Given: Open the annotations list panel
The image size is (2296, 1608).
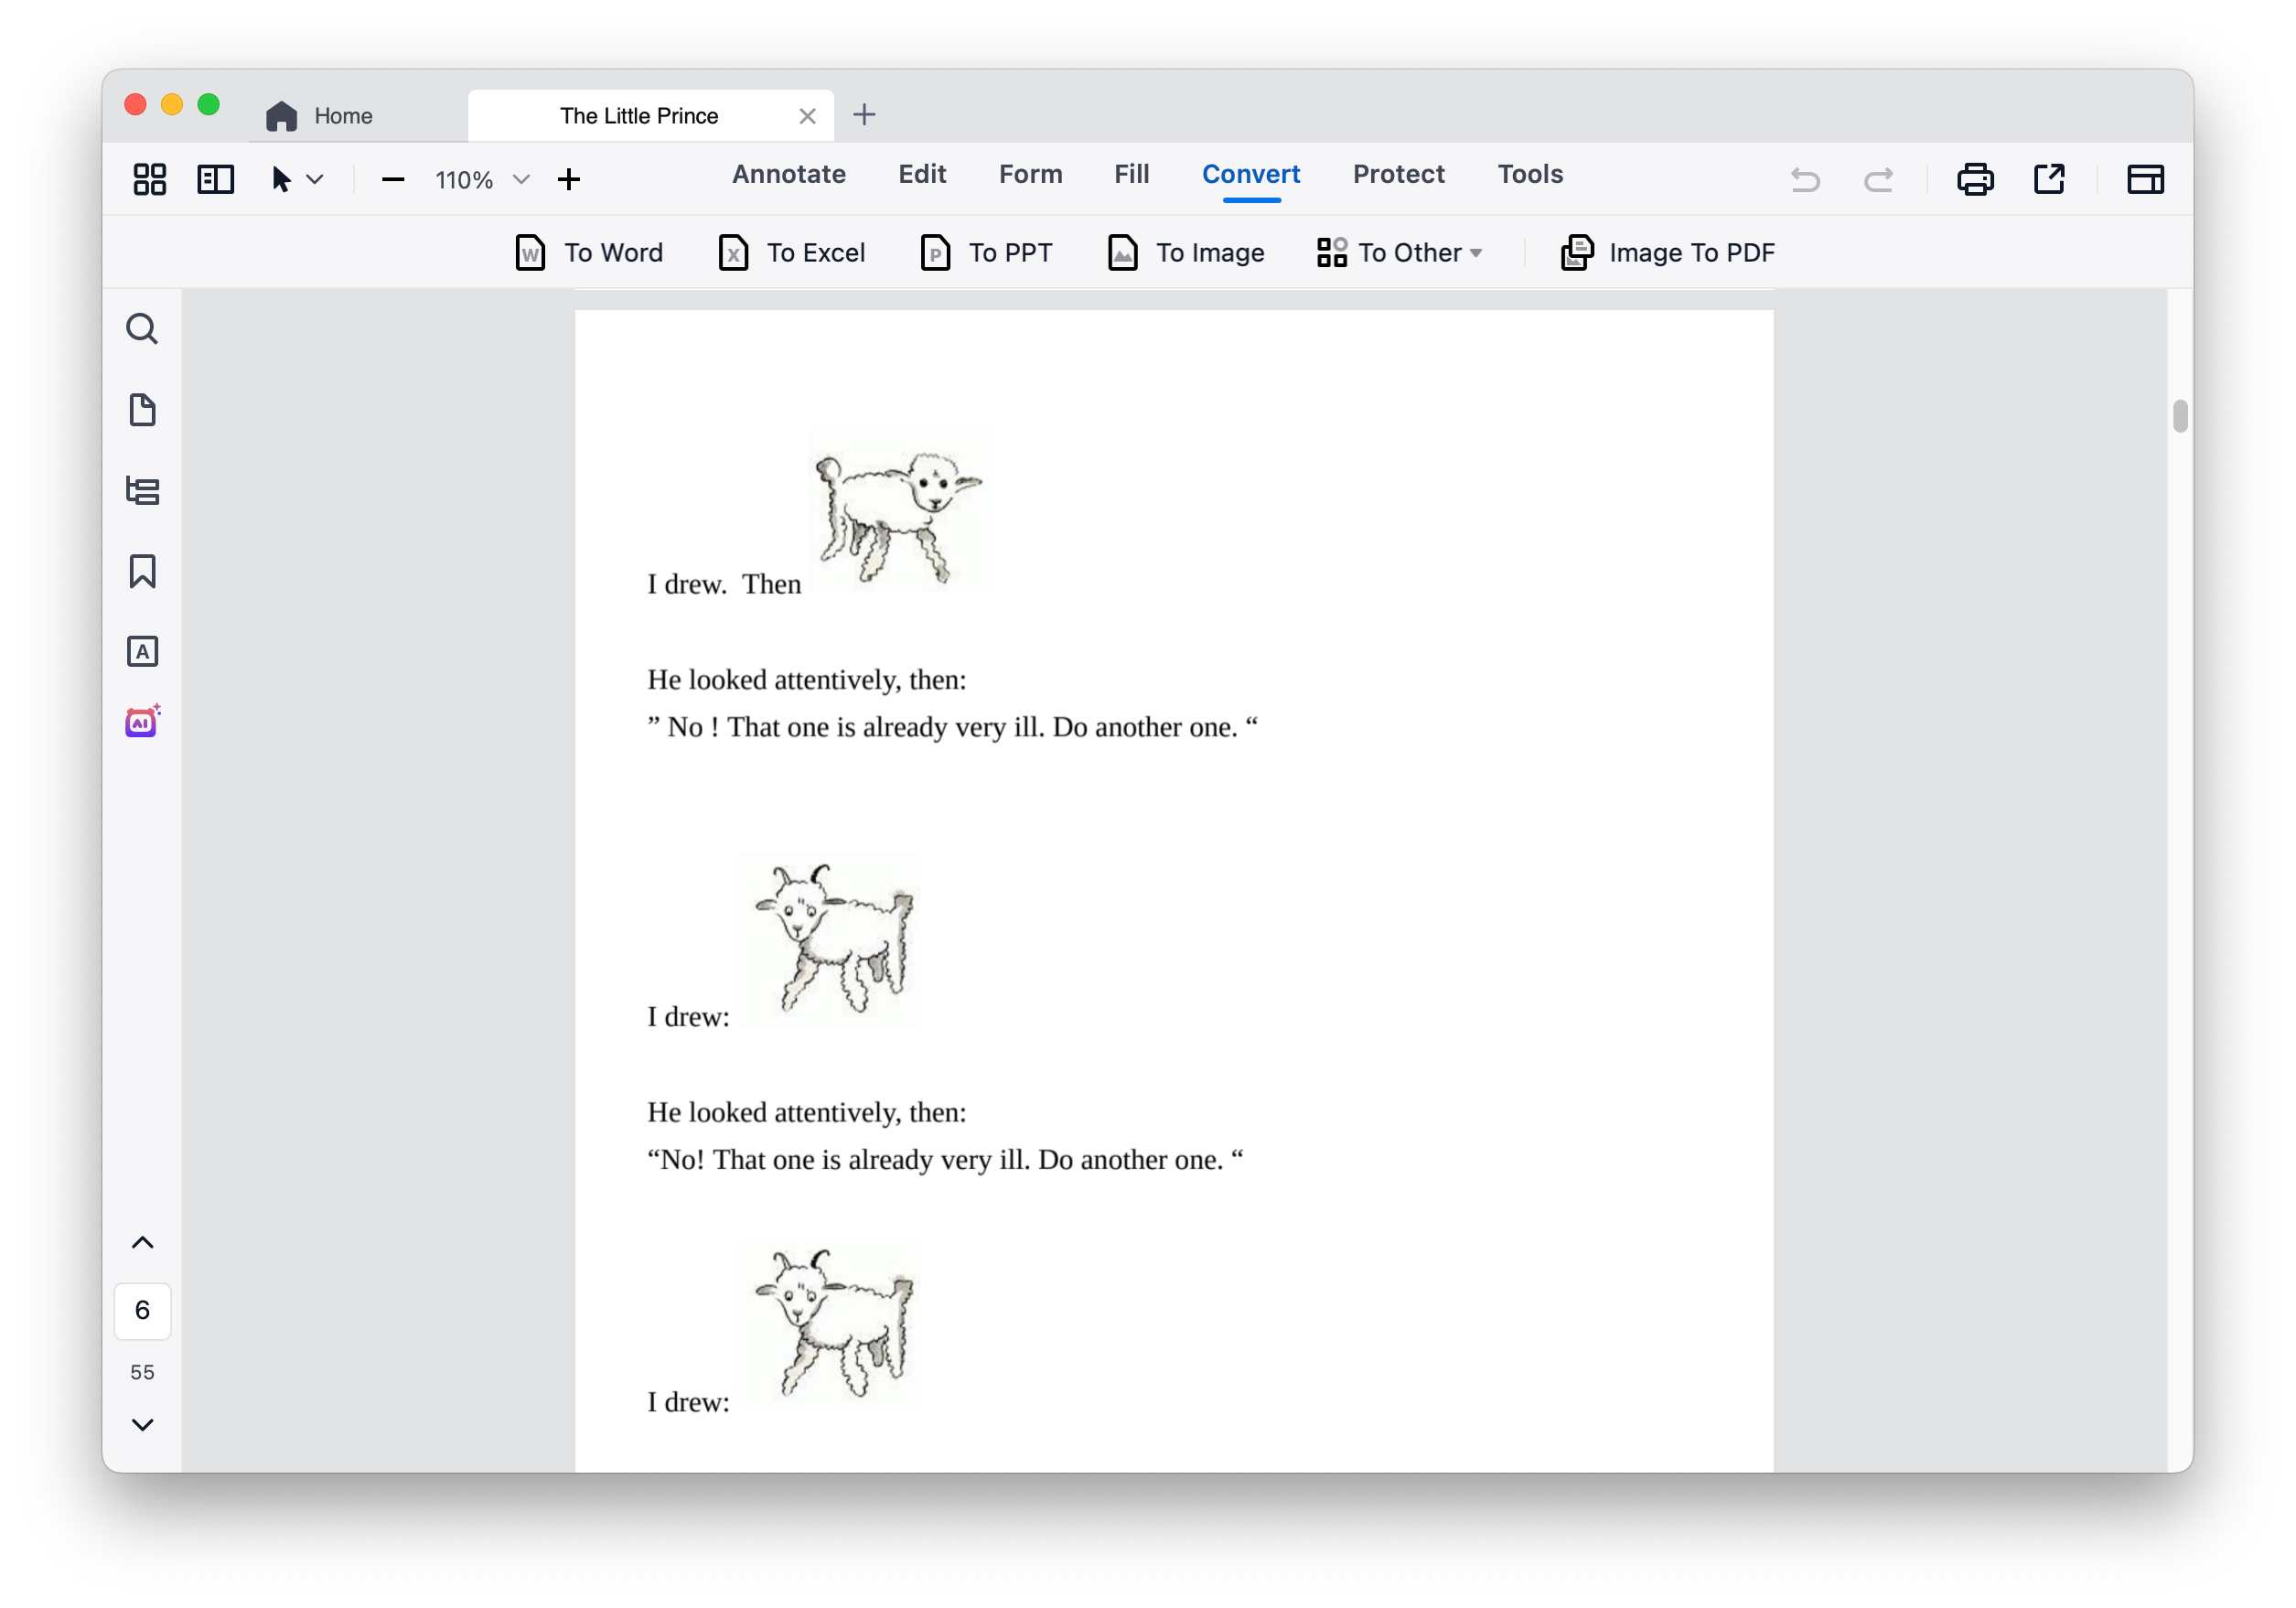Looking at the screenshot, I should (x=142, y=650).
